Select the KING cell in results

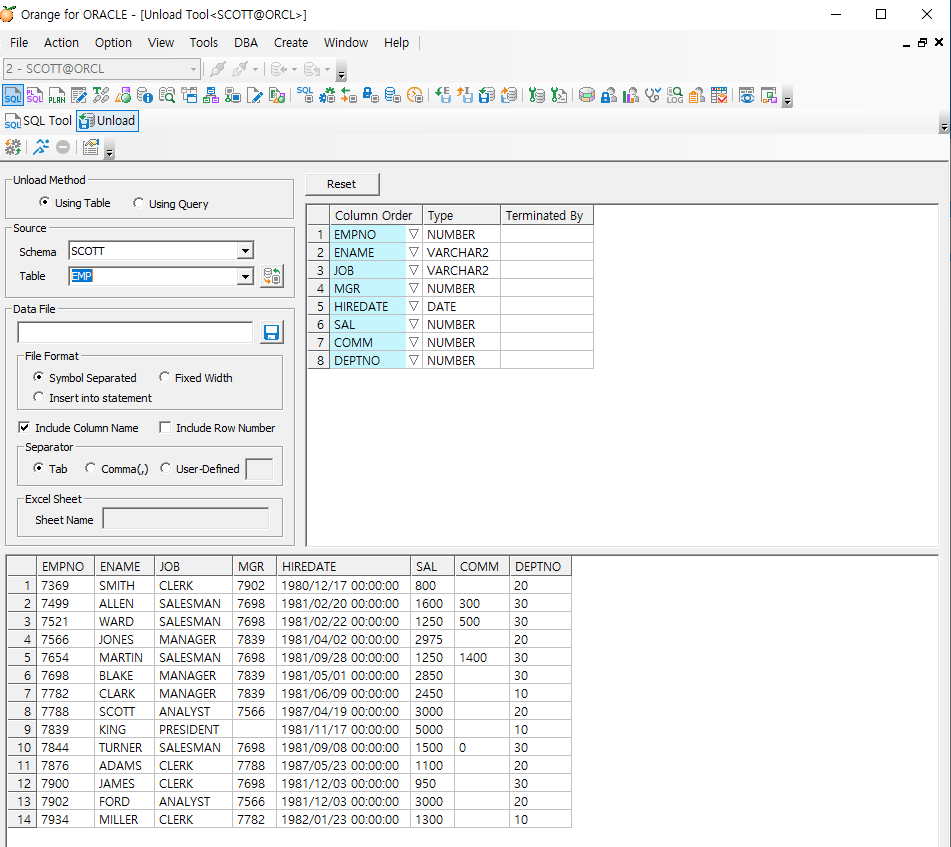tap(124, 729)
